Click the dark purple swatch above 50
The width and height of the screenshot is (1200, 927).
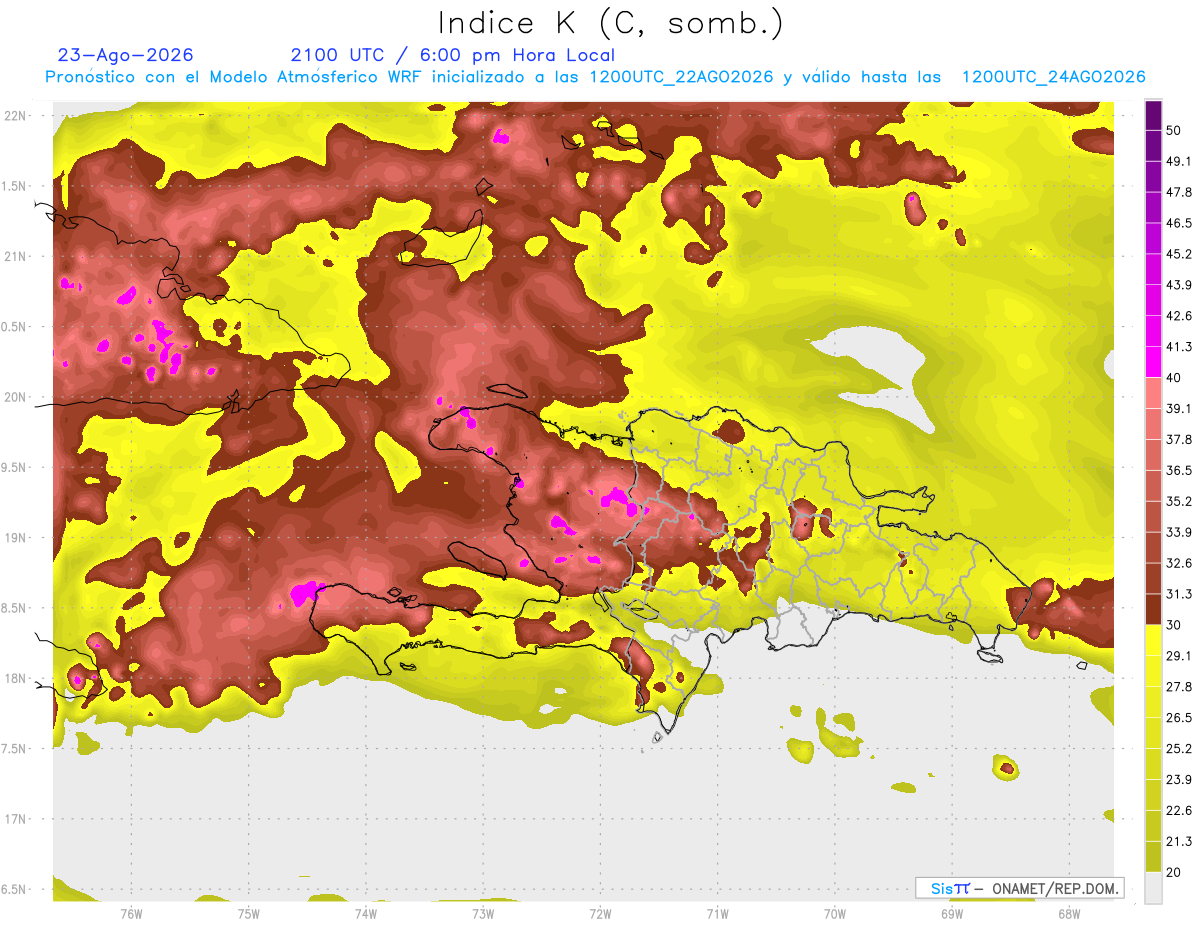pos(1153,115)
